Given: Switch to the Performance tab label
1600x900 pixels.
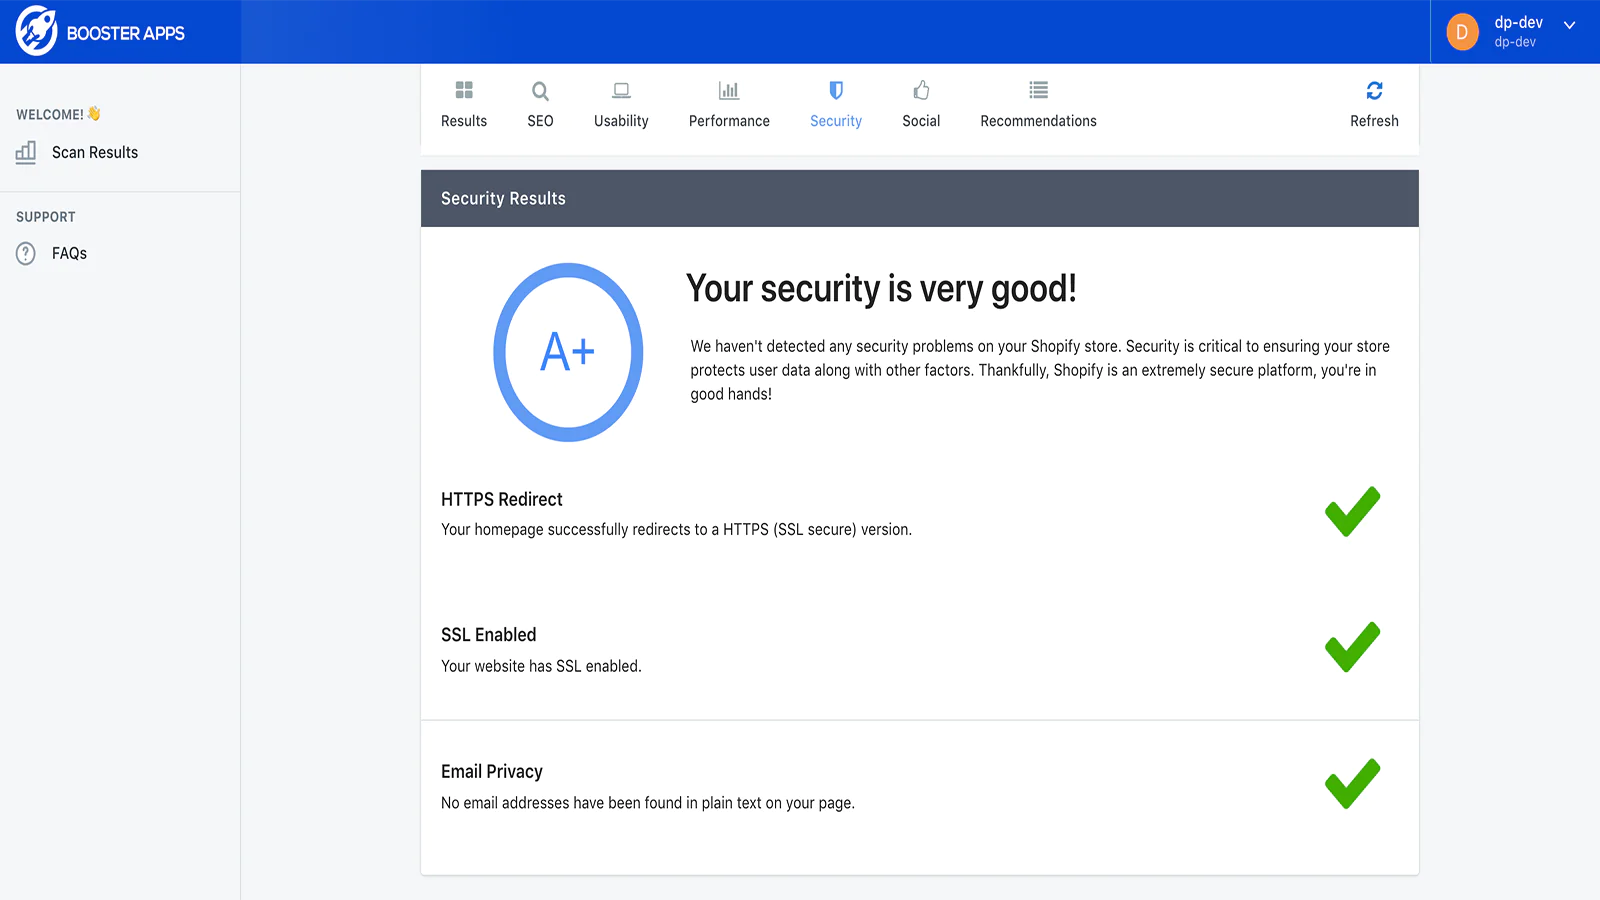Looking at the screenshot, I should click(729, 121).
